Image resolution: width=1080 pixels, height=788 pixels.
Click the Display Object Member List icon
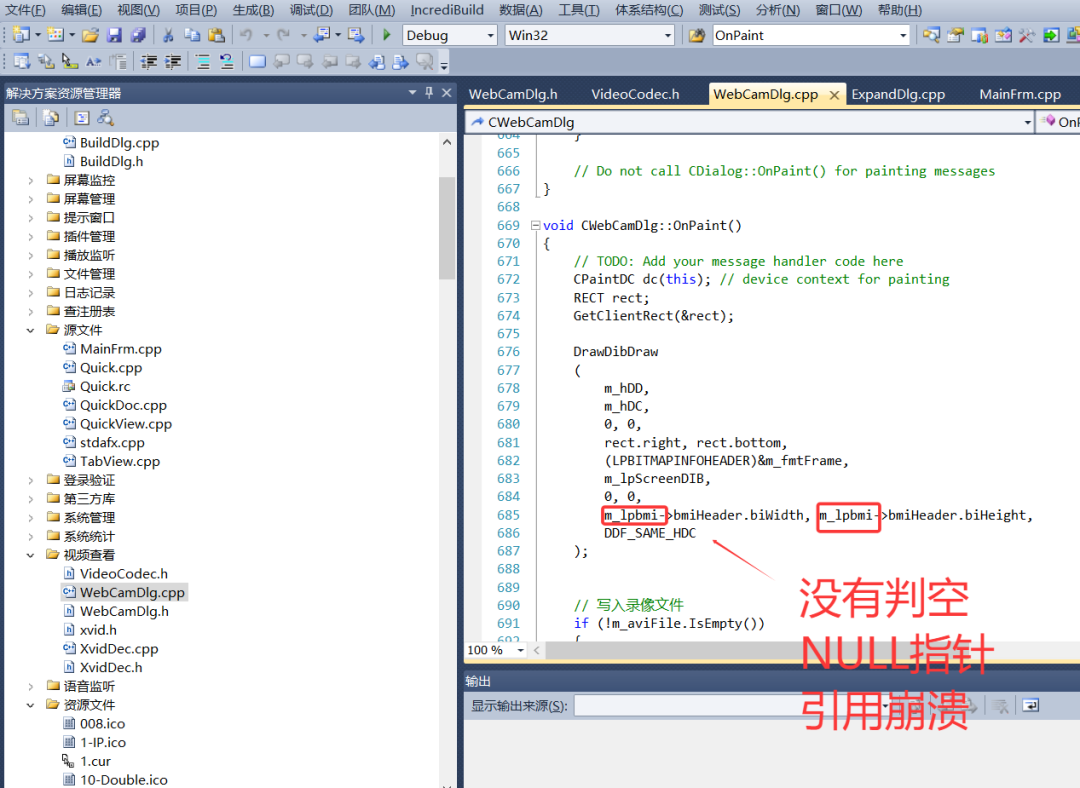point(21,62)
